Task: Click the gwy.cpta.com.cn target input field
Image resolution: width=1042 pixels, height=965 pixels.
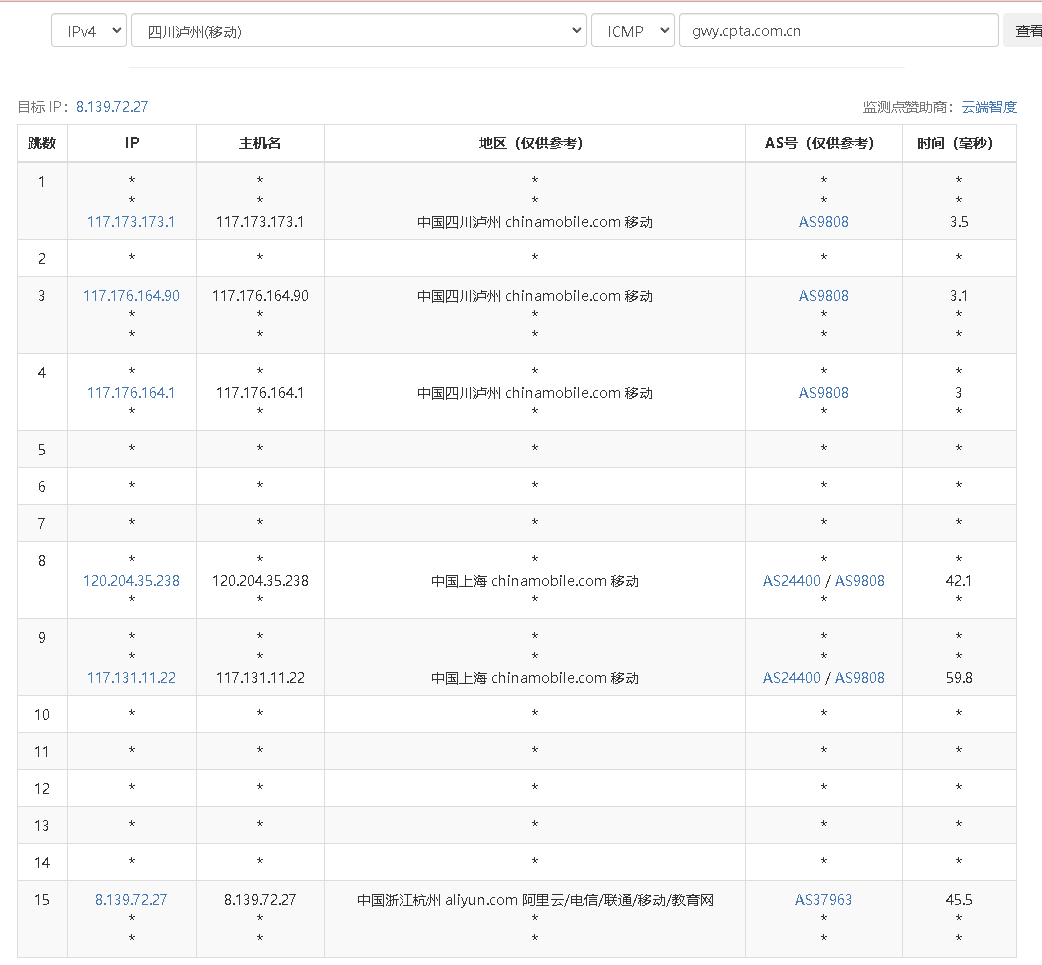Action: pyautogui.click(x=838, y=31)
